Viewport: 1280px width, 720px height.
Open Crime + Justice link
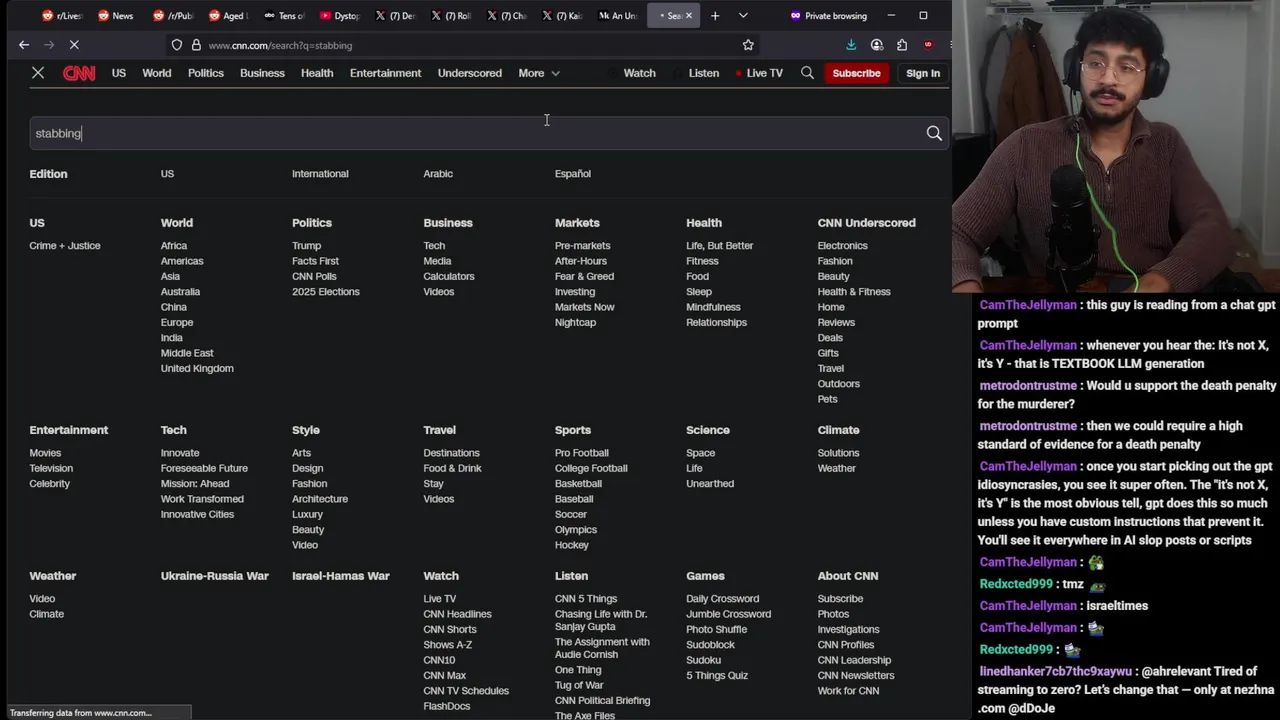click(65, 246)
